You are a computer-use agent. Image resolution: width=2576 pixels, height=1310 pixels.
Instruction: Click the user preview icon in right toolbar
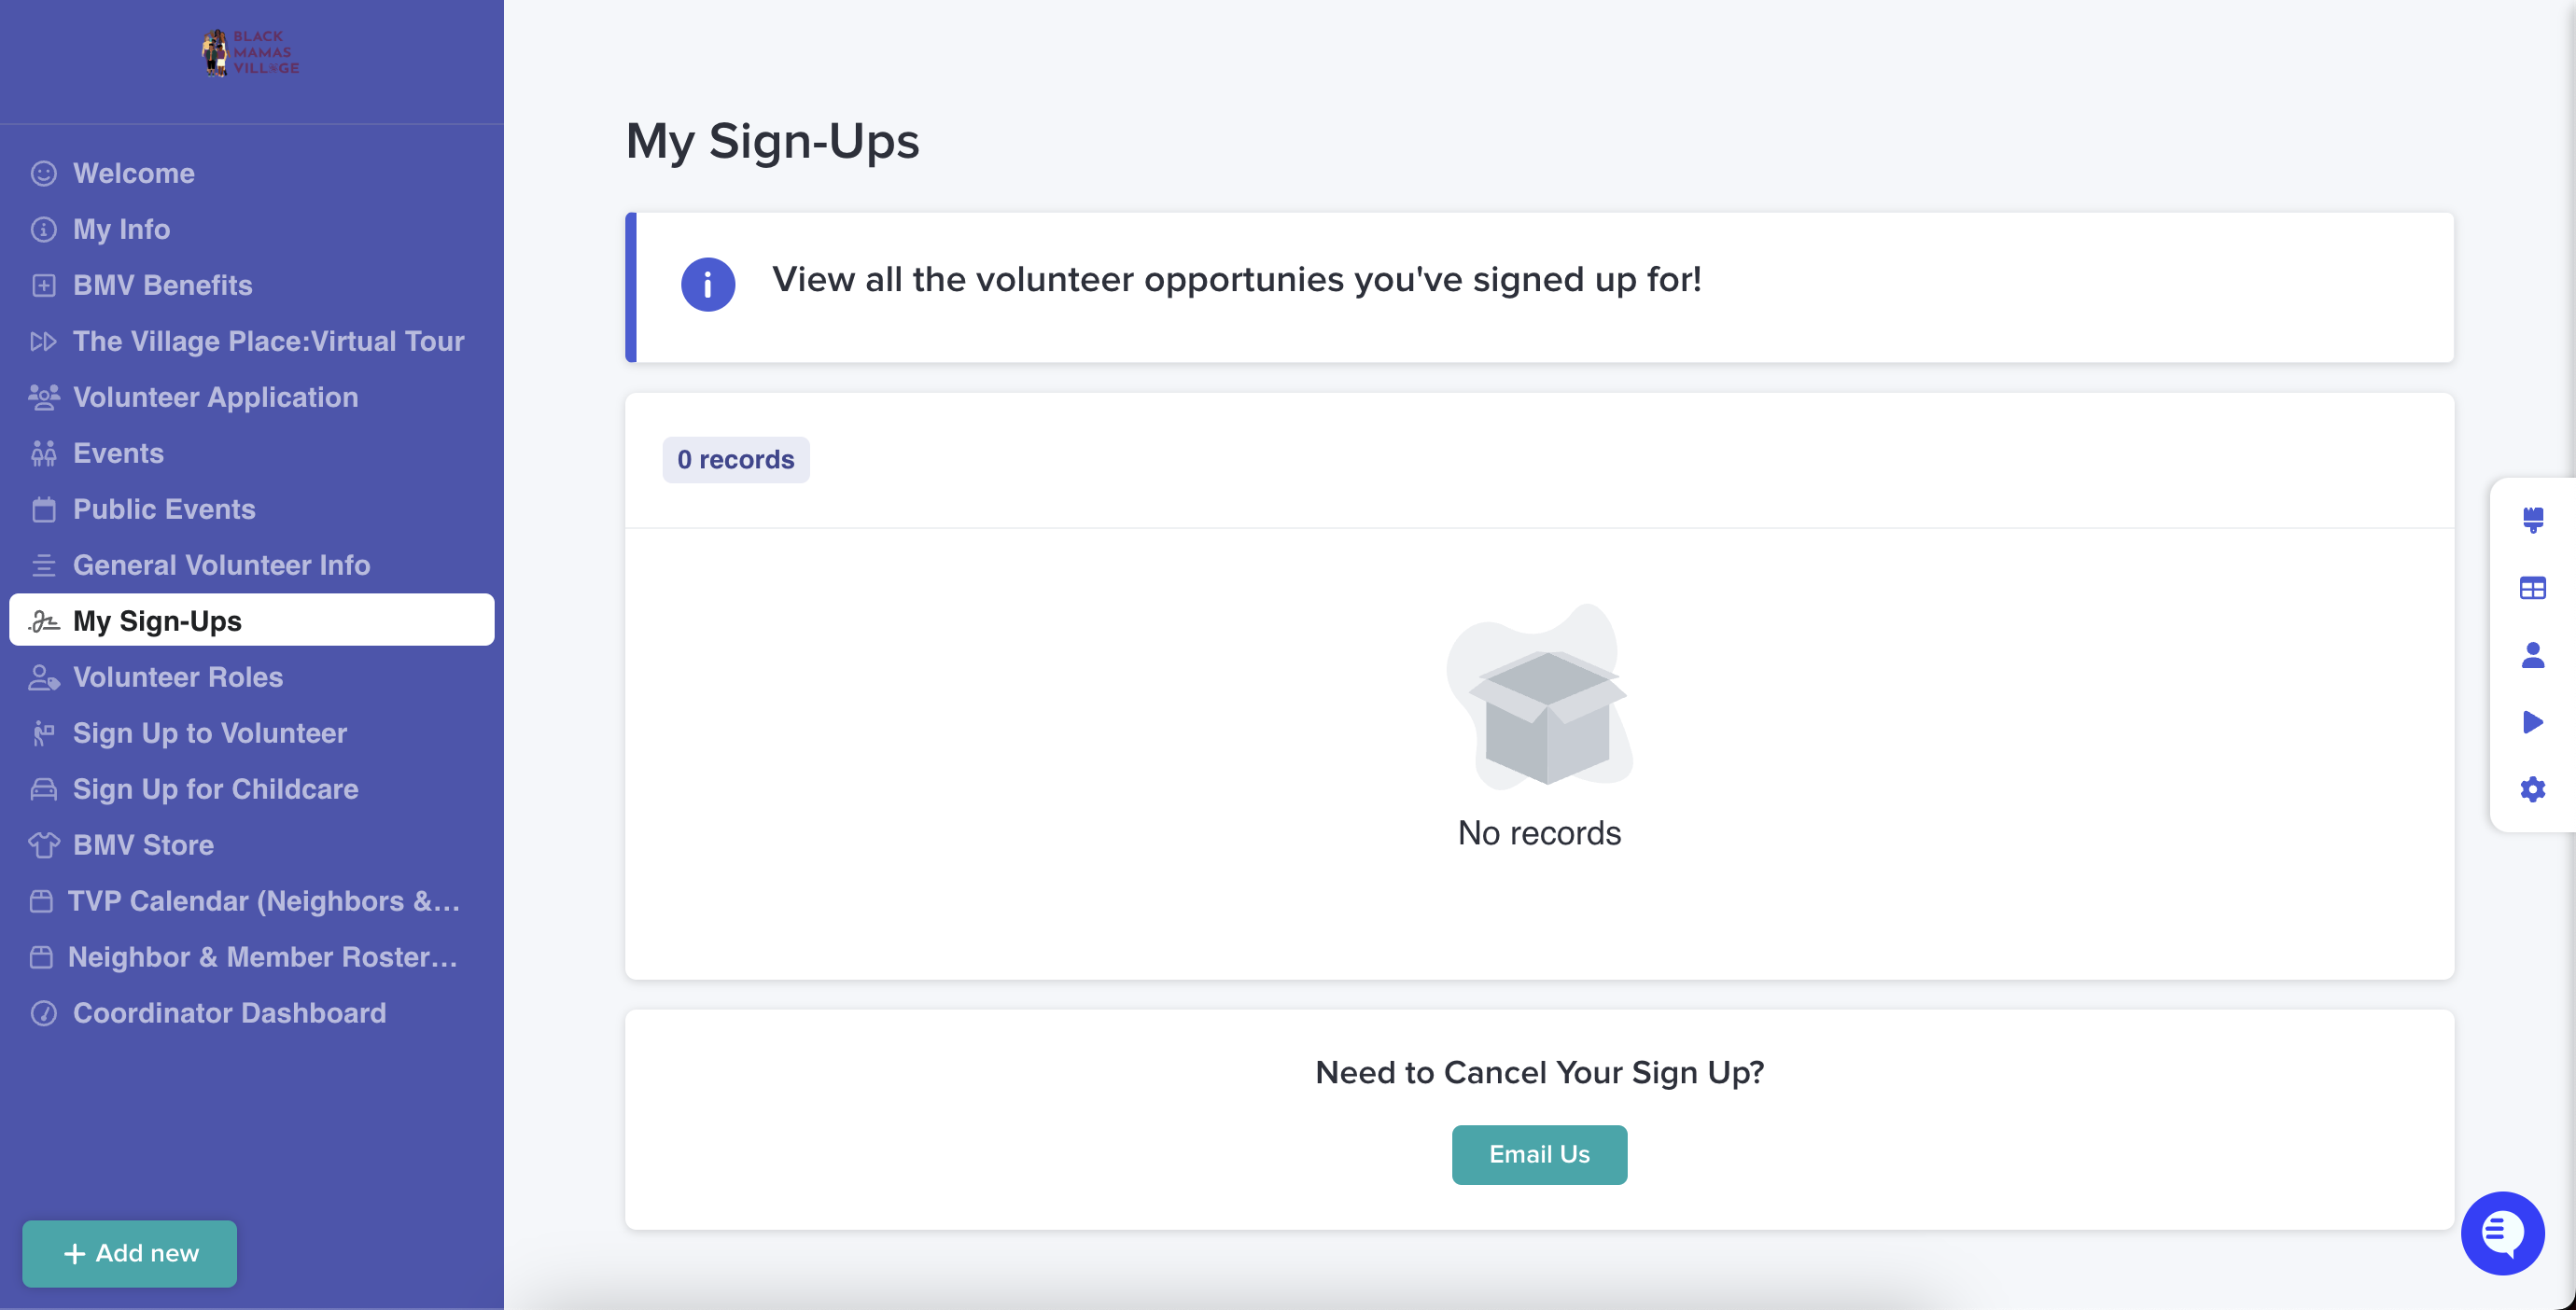2532,655
